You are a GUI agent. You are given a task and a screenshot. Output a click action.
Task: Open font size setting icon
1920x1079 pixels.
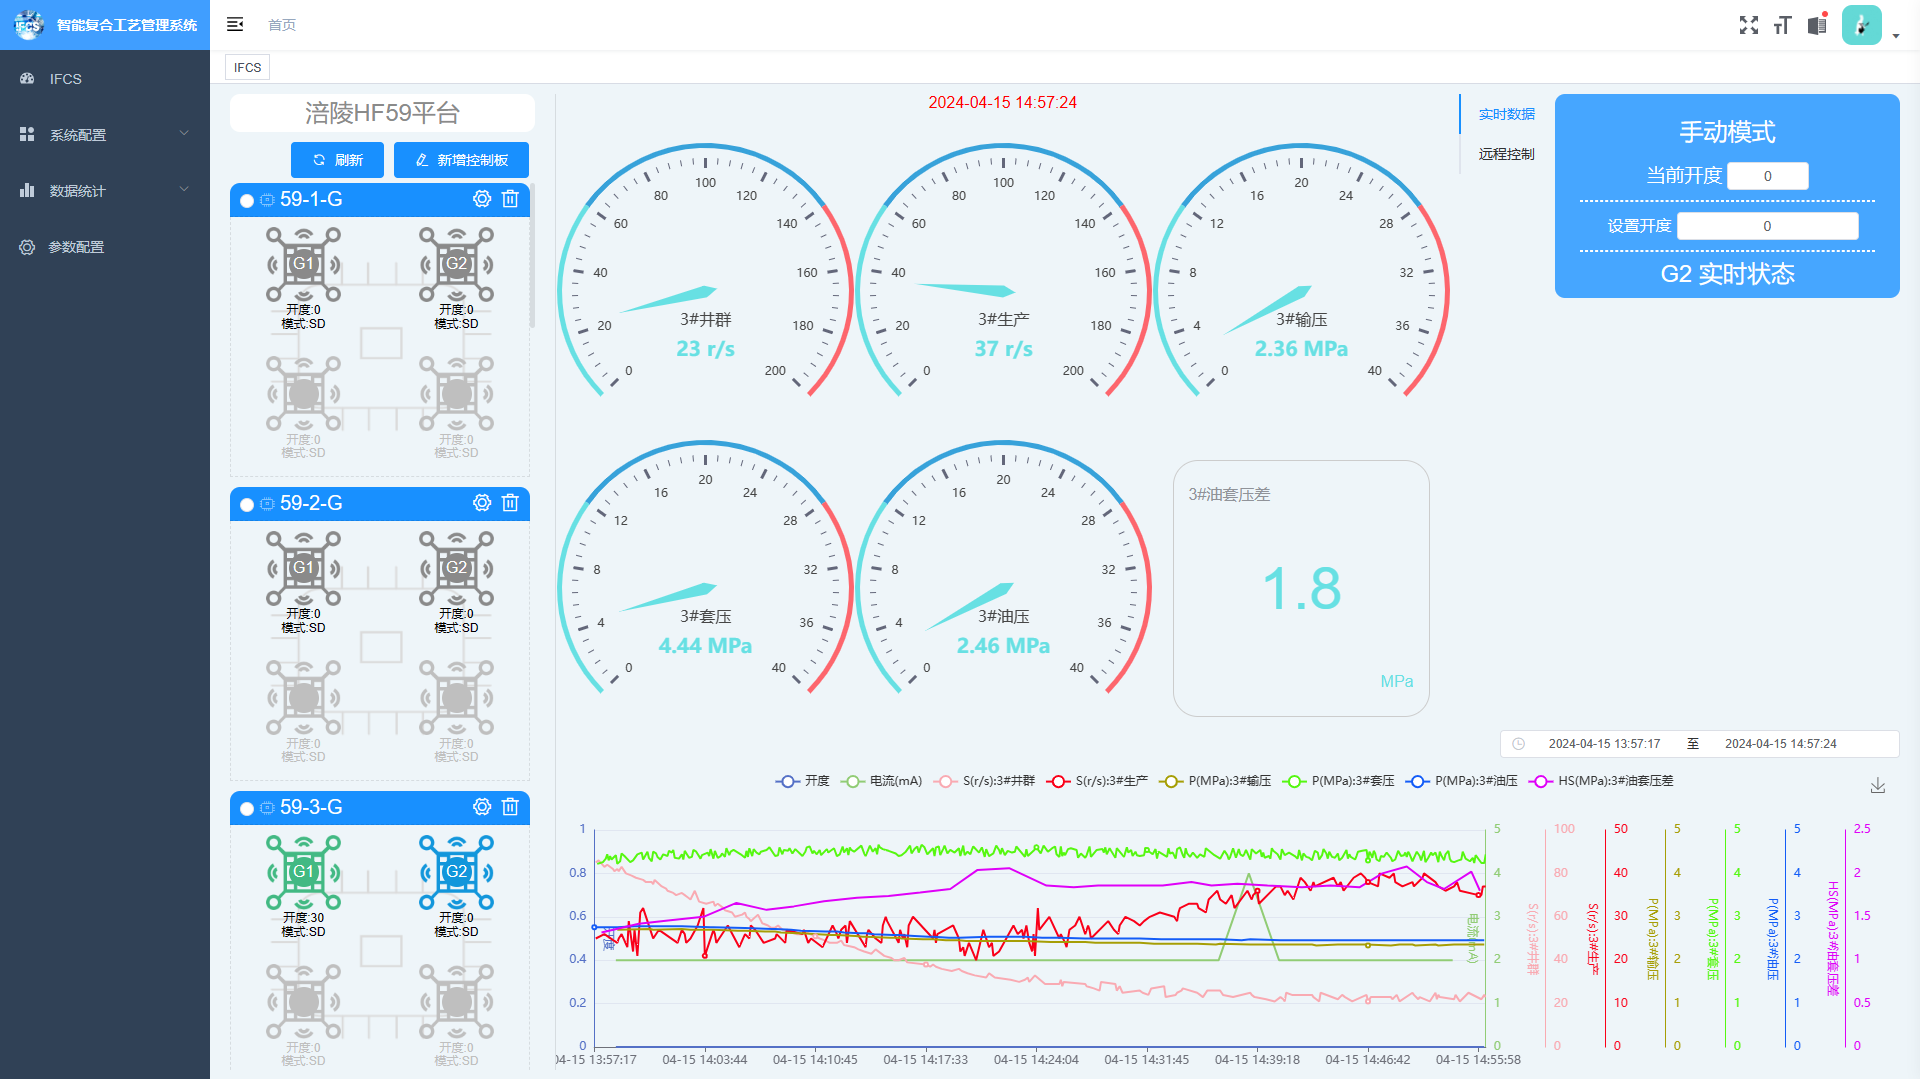point(1782,25)
